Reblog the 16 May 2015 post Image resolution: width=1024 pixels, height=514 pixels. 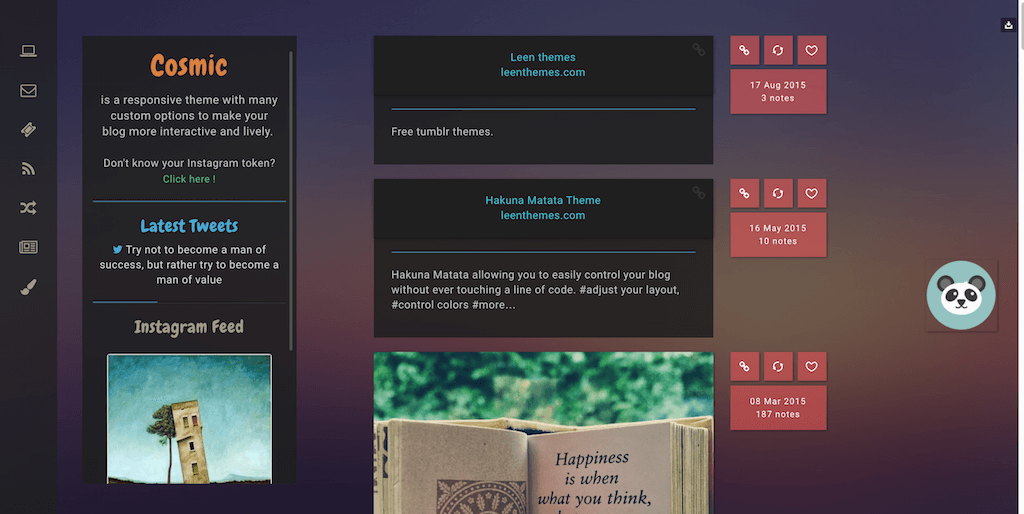[x=778, y=193]
